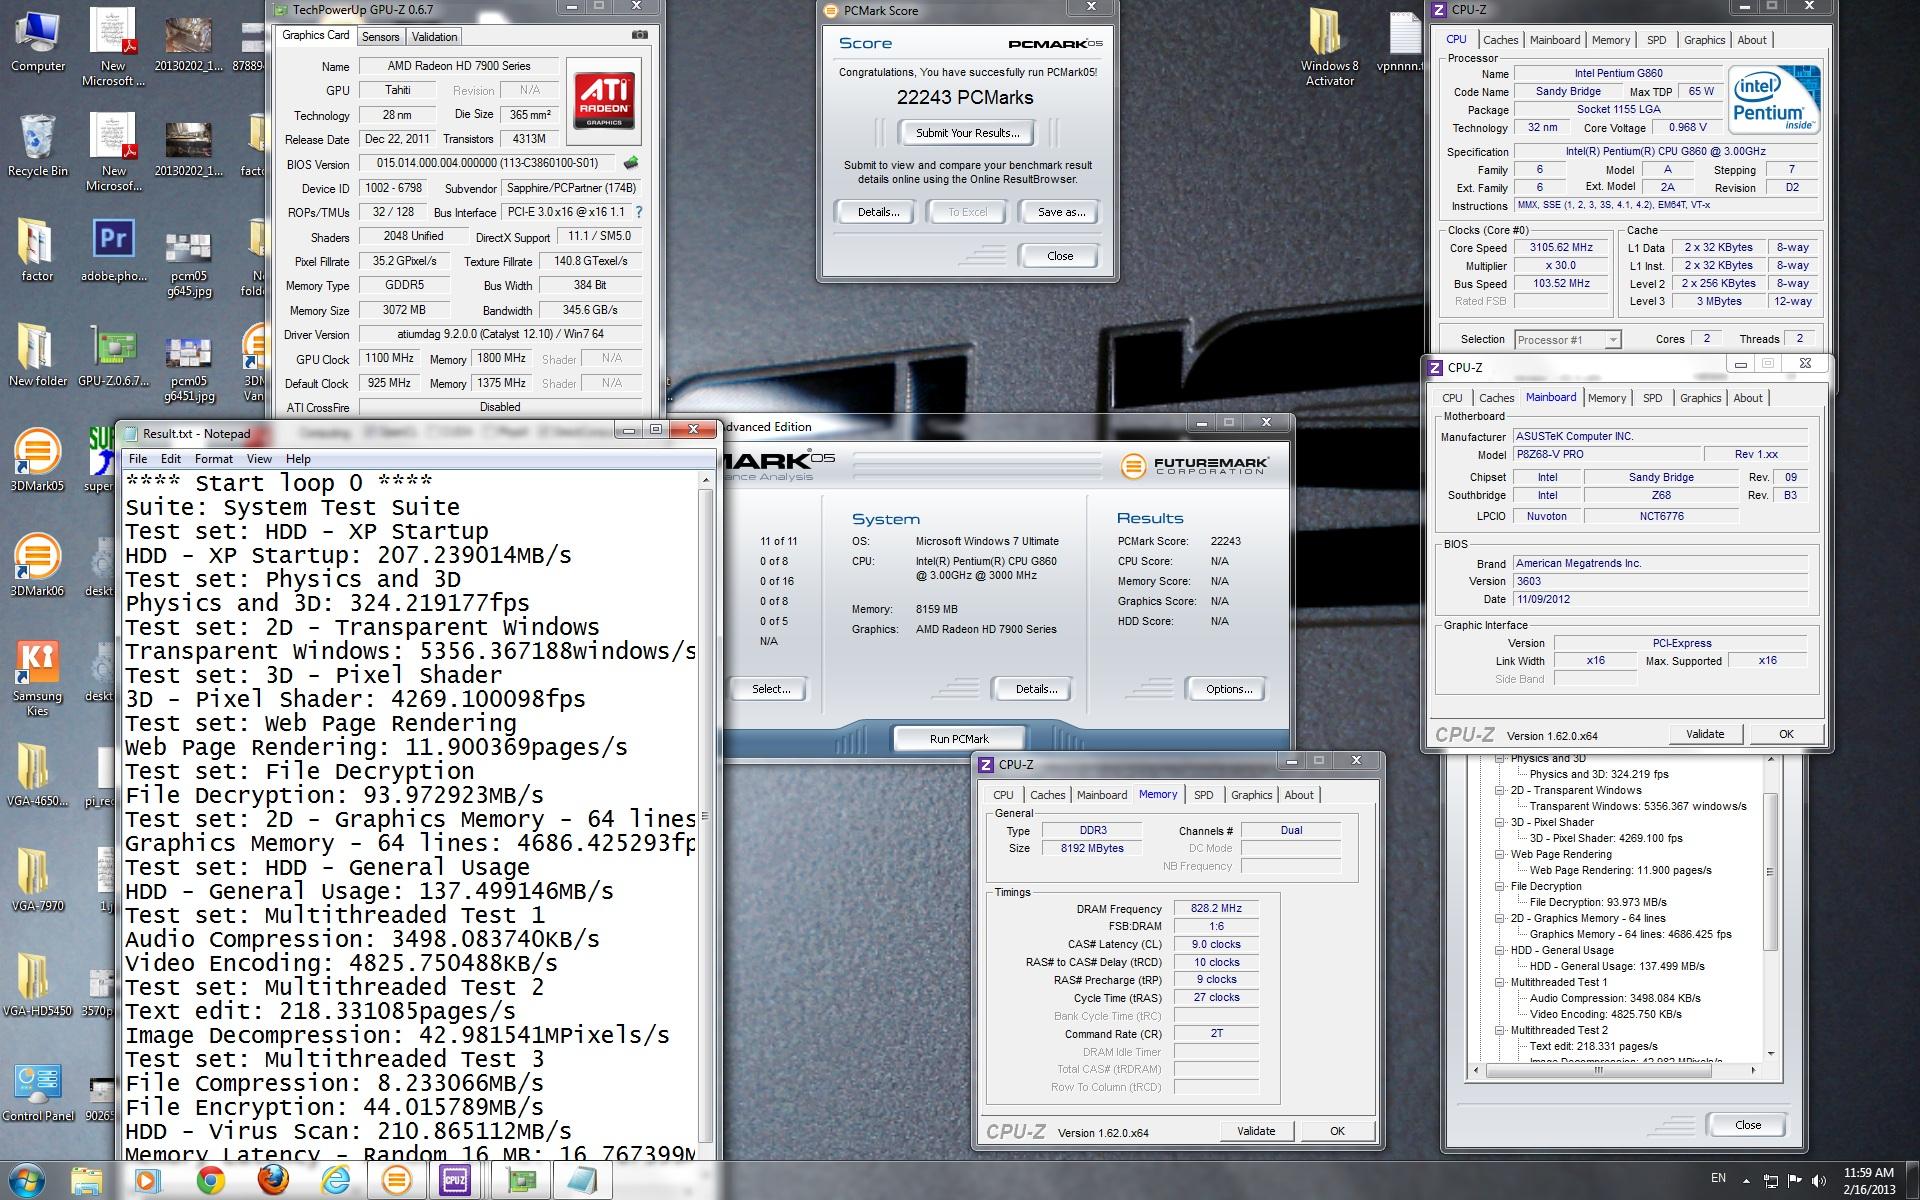This screenshot has height=1200, width=1920.
Task: Launch Firefox from the taskbar
Action: pos(272,1181)
